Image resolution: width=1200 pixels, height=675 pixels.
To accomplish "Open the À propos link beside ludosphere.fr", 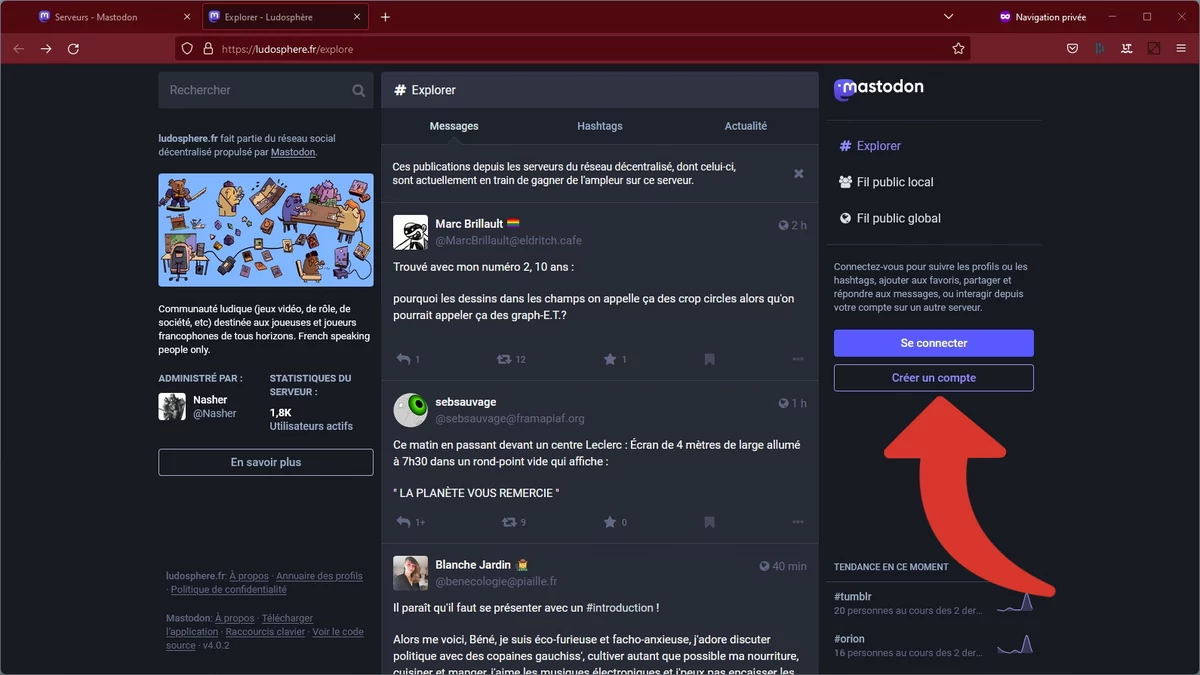I will coord(249,576).
